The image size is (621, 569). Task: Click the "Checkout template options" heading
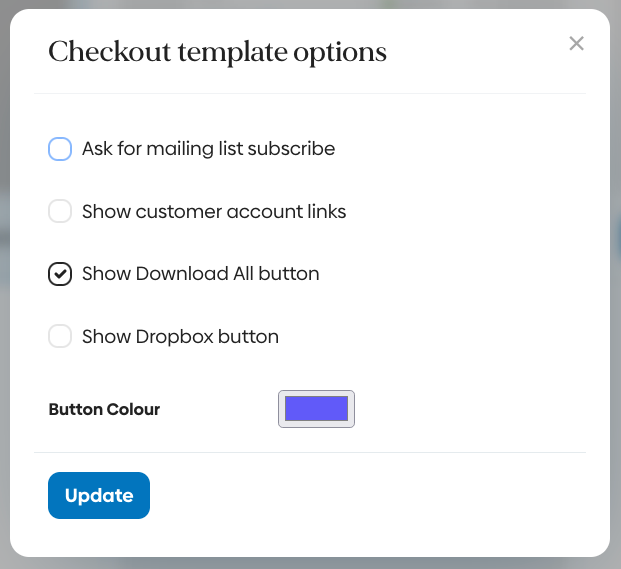(x=217, y=52)
